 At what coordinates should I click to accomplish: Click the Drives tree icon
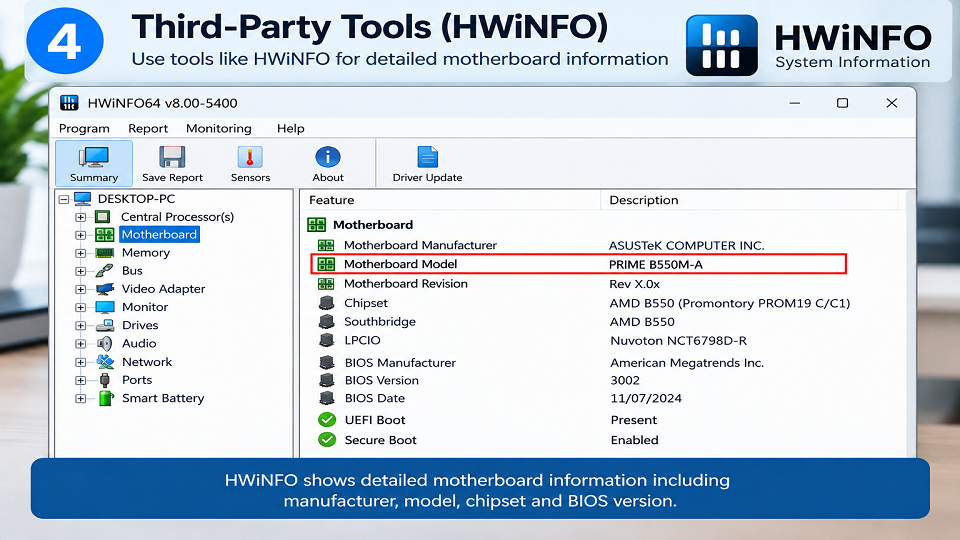[105, 325]
